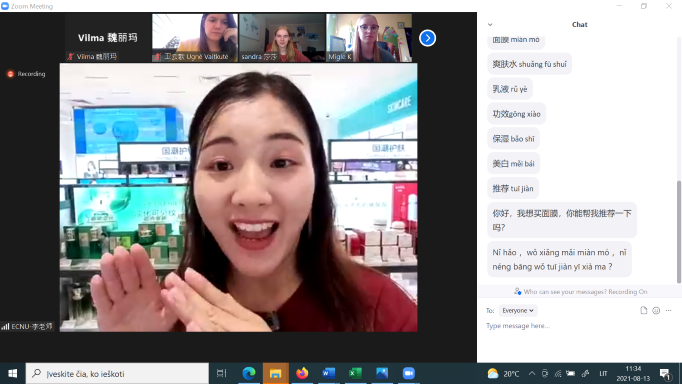Open the file attachment icon in chat

[643, 310]
